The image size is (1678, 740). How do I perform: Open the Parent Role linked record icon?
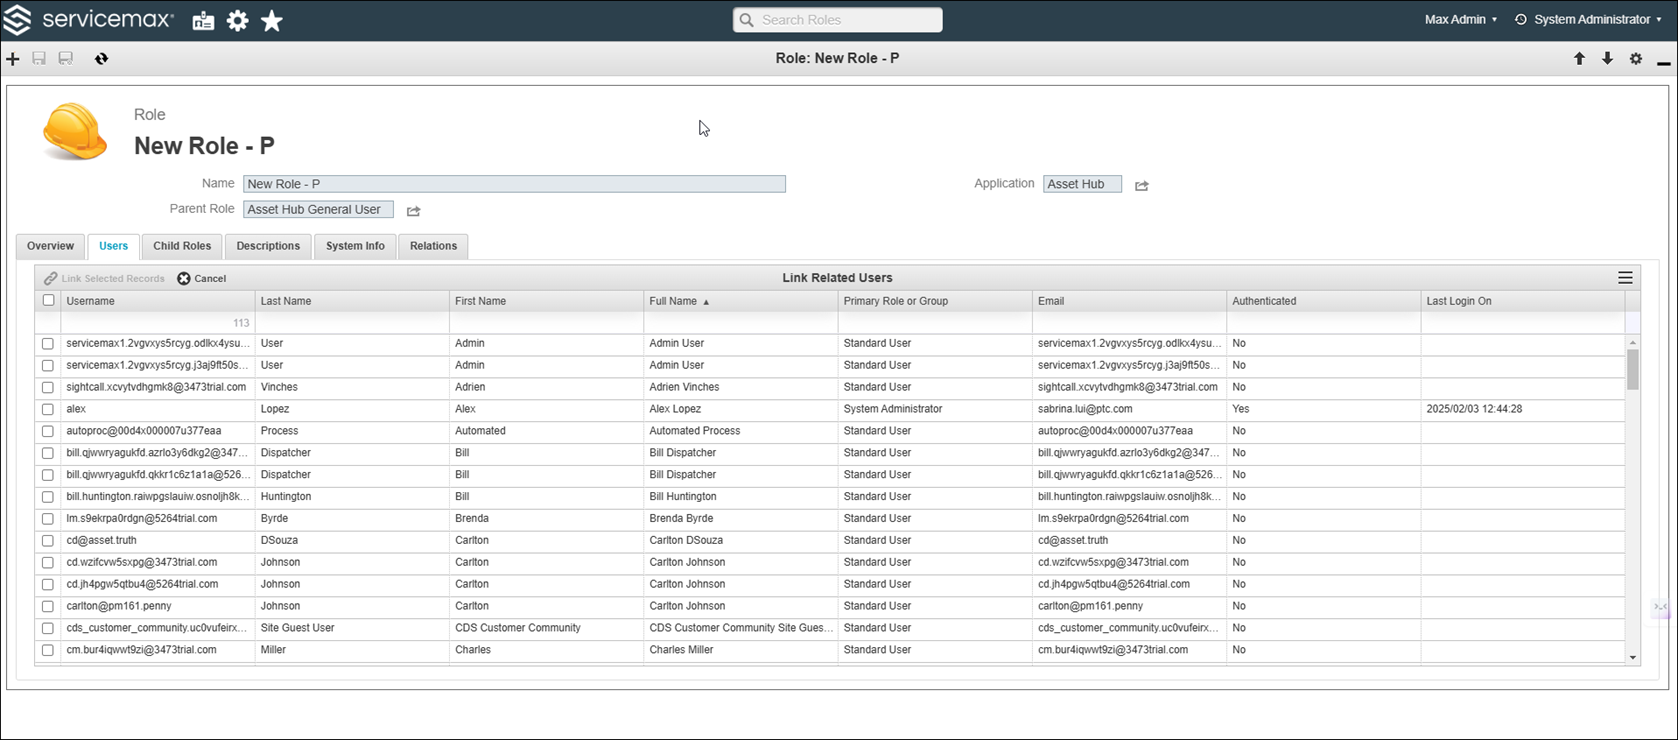pyautogui.click(x=413, y=211)
